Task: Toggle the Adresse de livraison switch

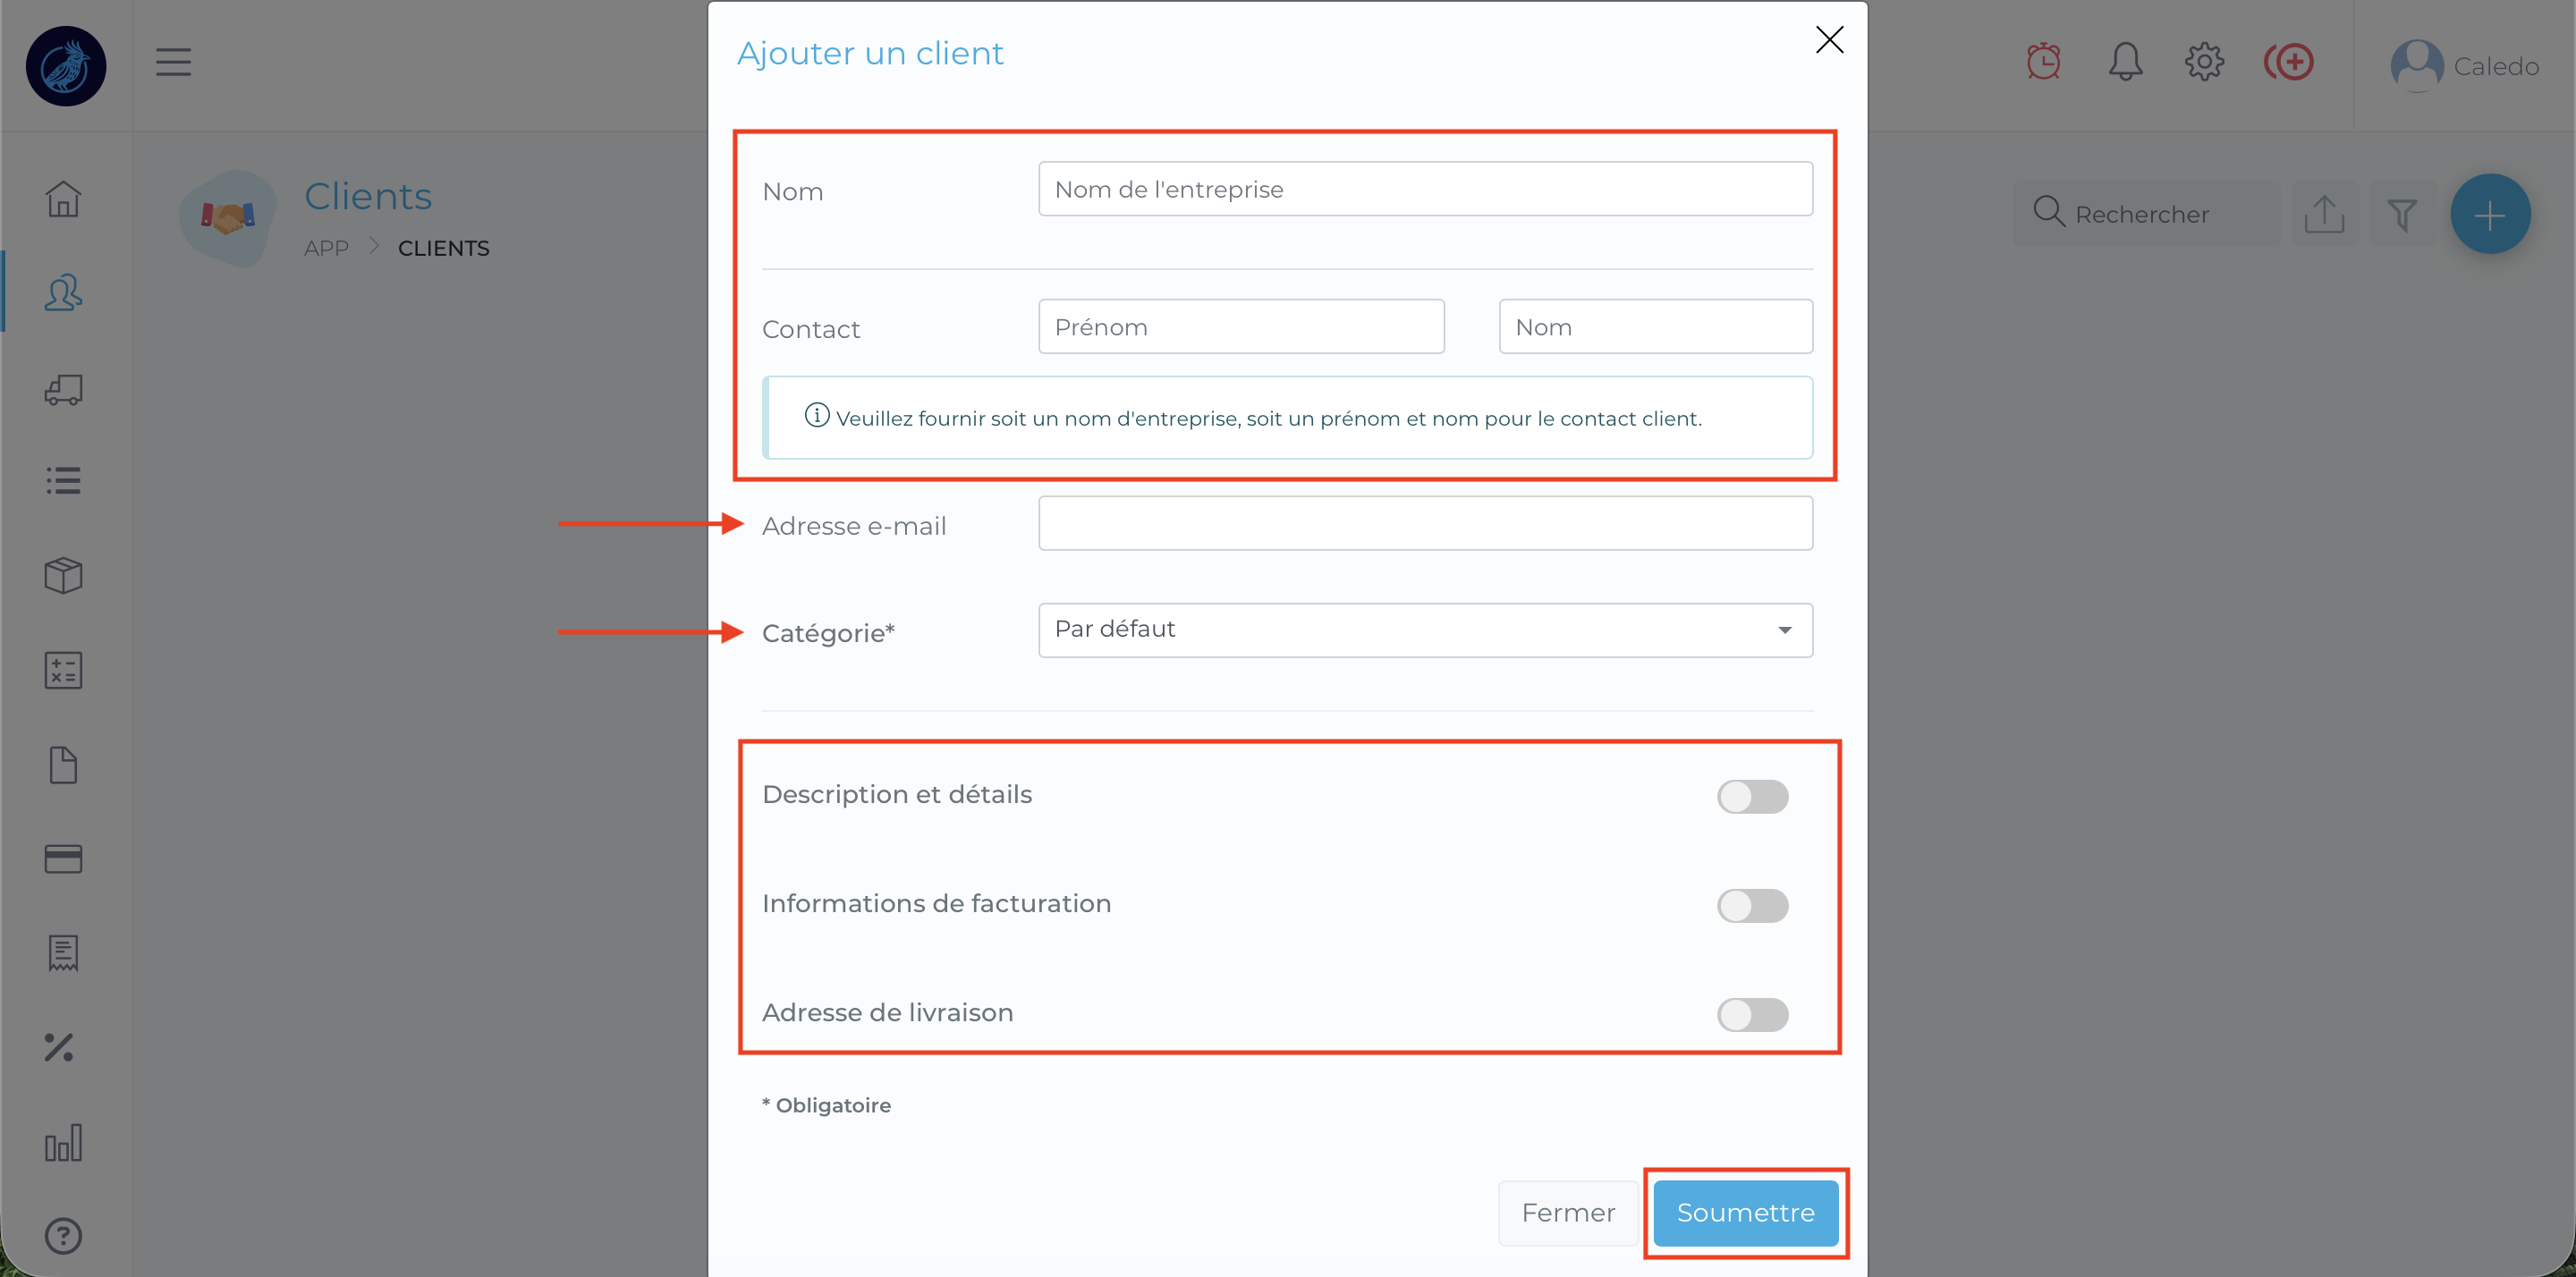Action: coord(1752,1015)
